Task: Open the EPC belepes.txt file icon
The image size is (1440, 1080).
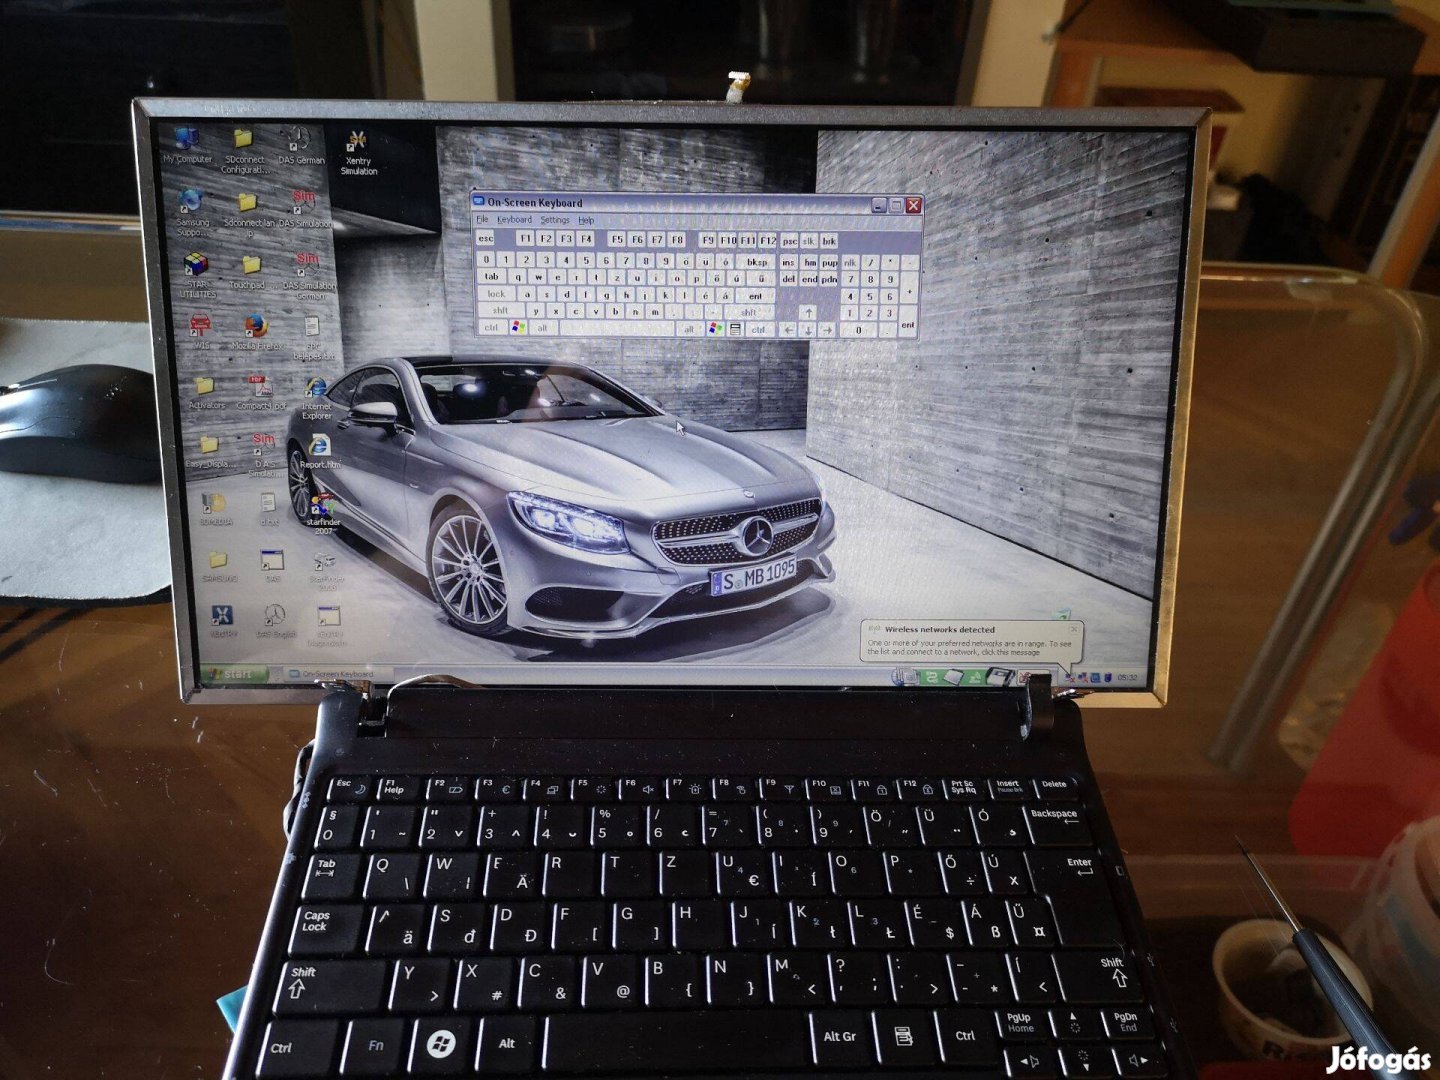Action: coord(313,338)
